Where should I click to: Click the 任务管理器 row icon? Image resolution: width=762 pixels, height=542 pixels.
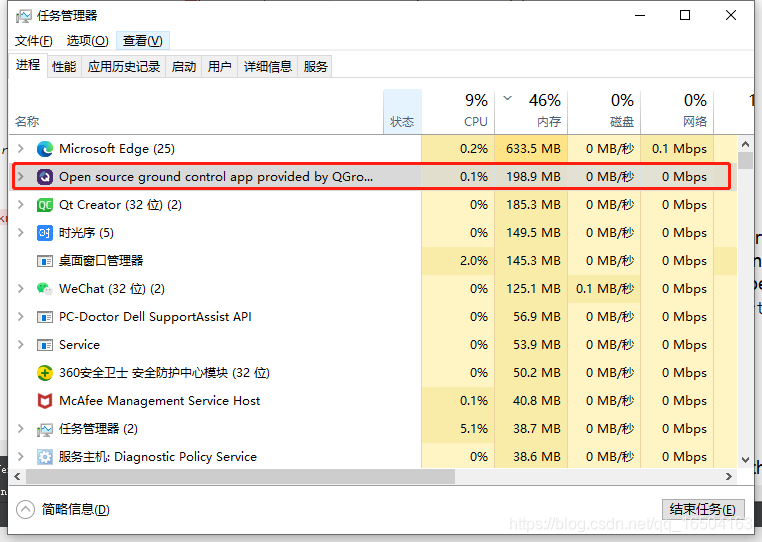pyautogui.click(x=45, y=429)
